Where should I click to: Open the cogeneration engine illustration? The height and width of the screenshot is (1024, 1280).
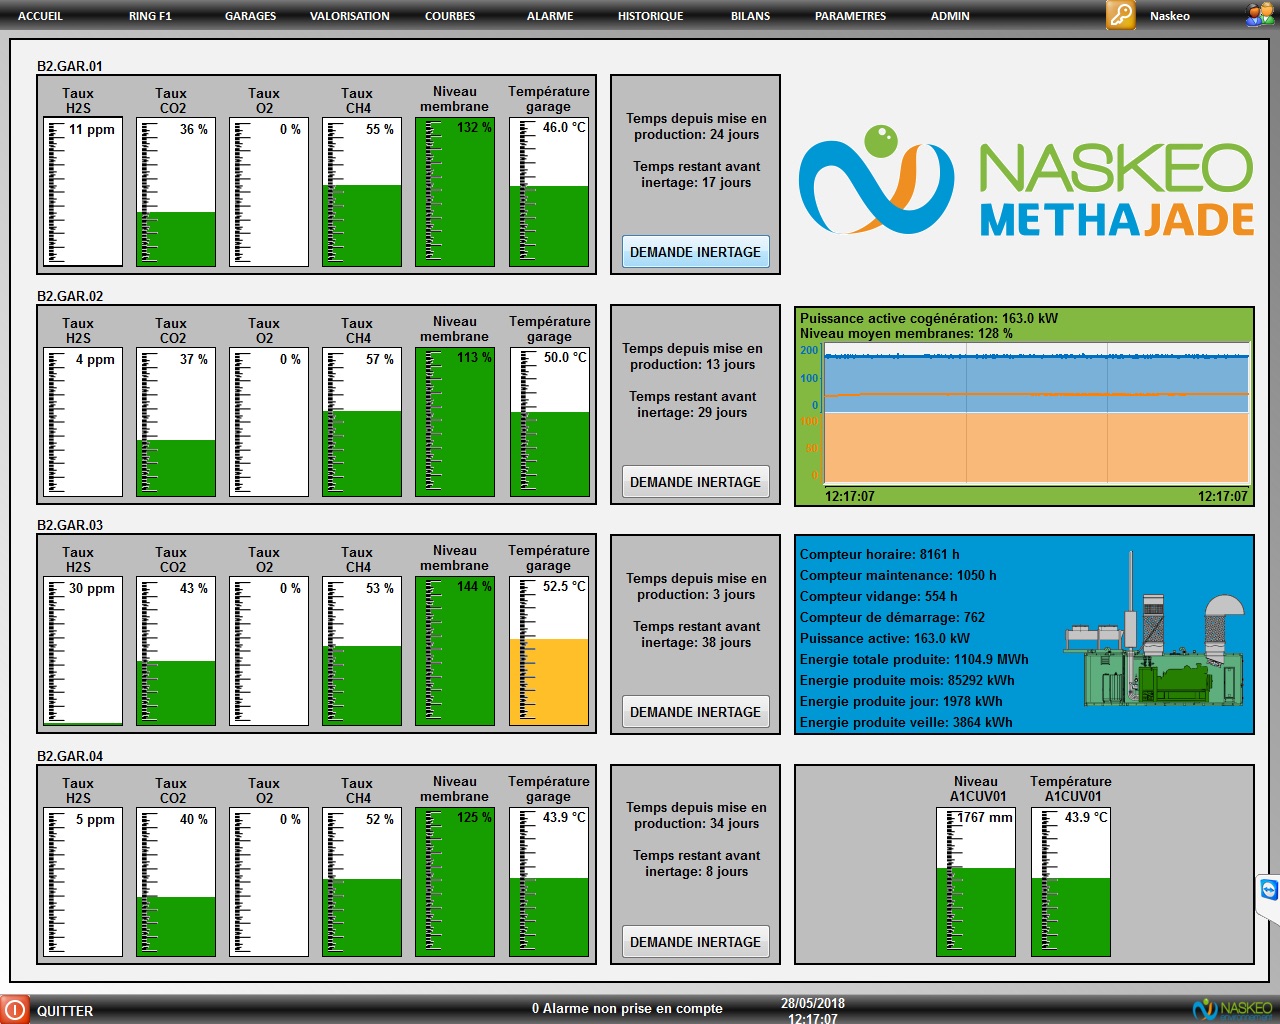pos(1155,630)
